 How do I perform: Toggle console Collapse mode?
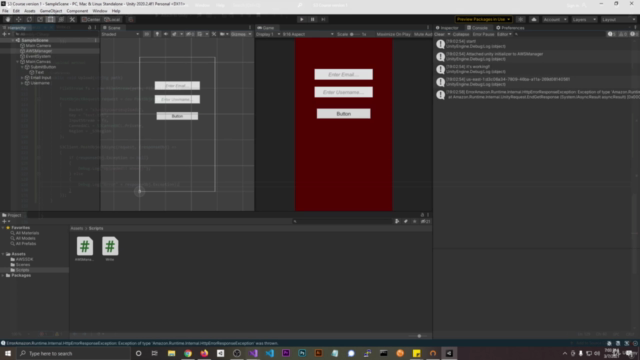[461, 34]
